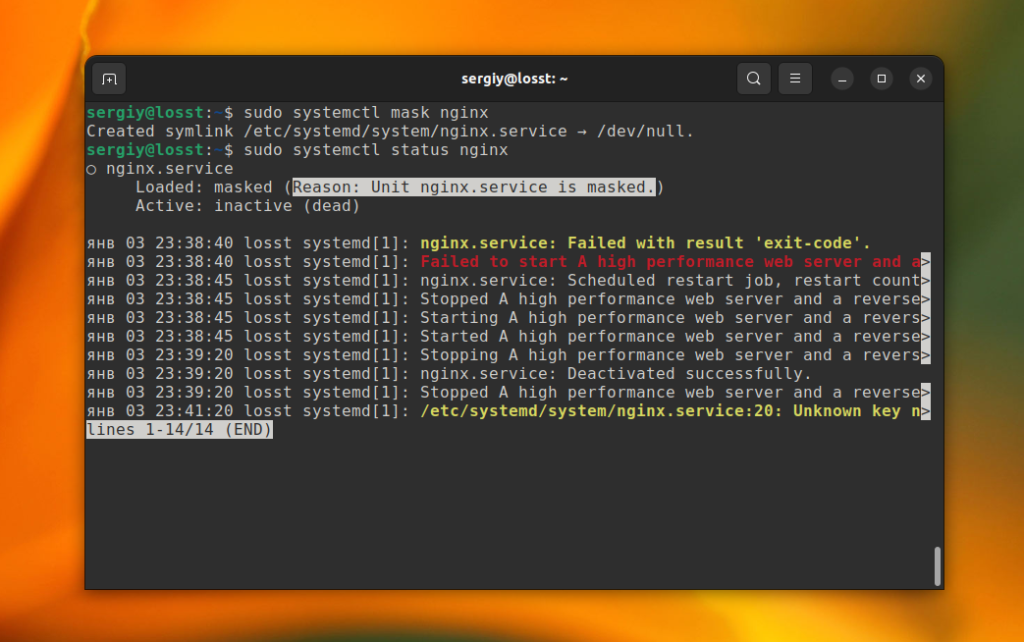The height and width of the screenshot is (642, 1024).
Task: Click the truncation arrow on the 'Scheduled restart job' line
Action: click(925, 281)
